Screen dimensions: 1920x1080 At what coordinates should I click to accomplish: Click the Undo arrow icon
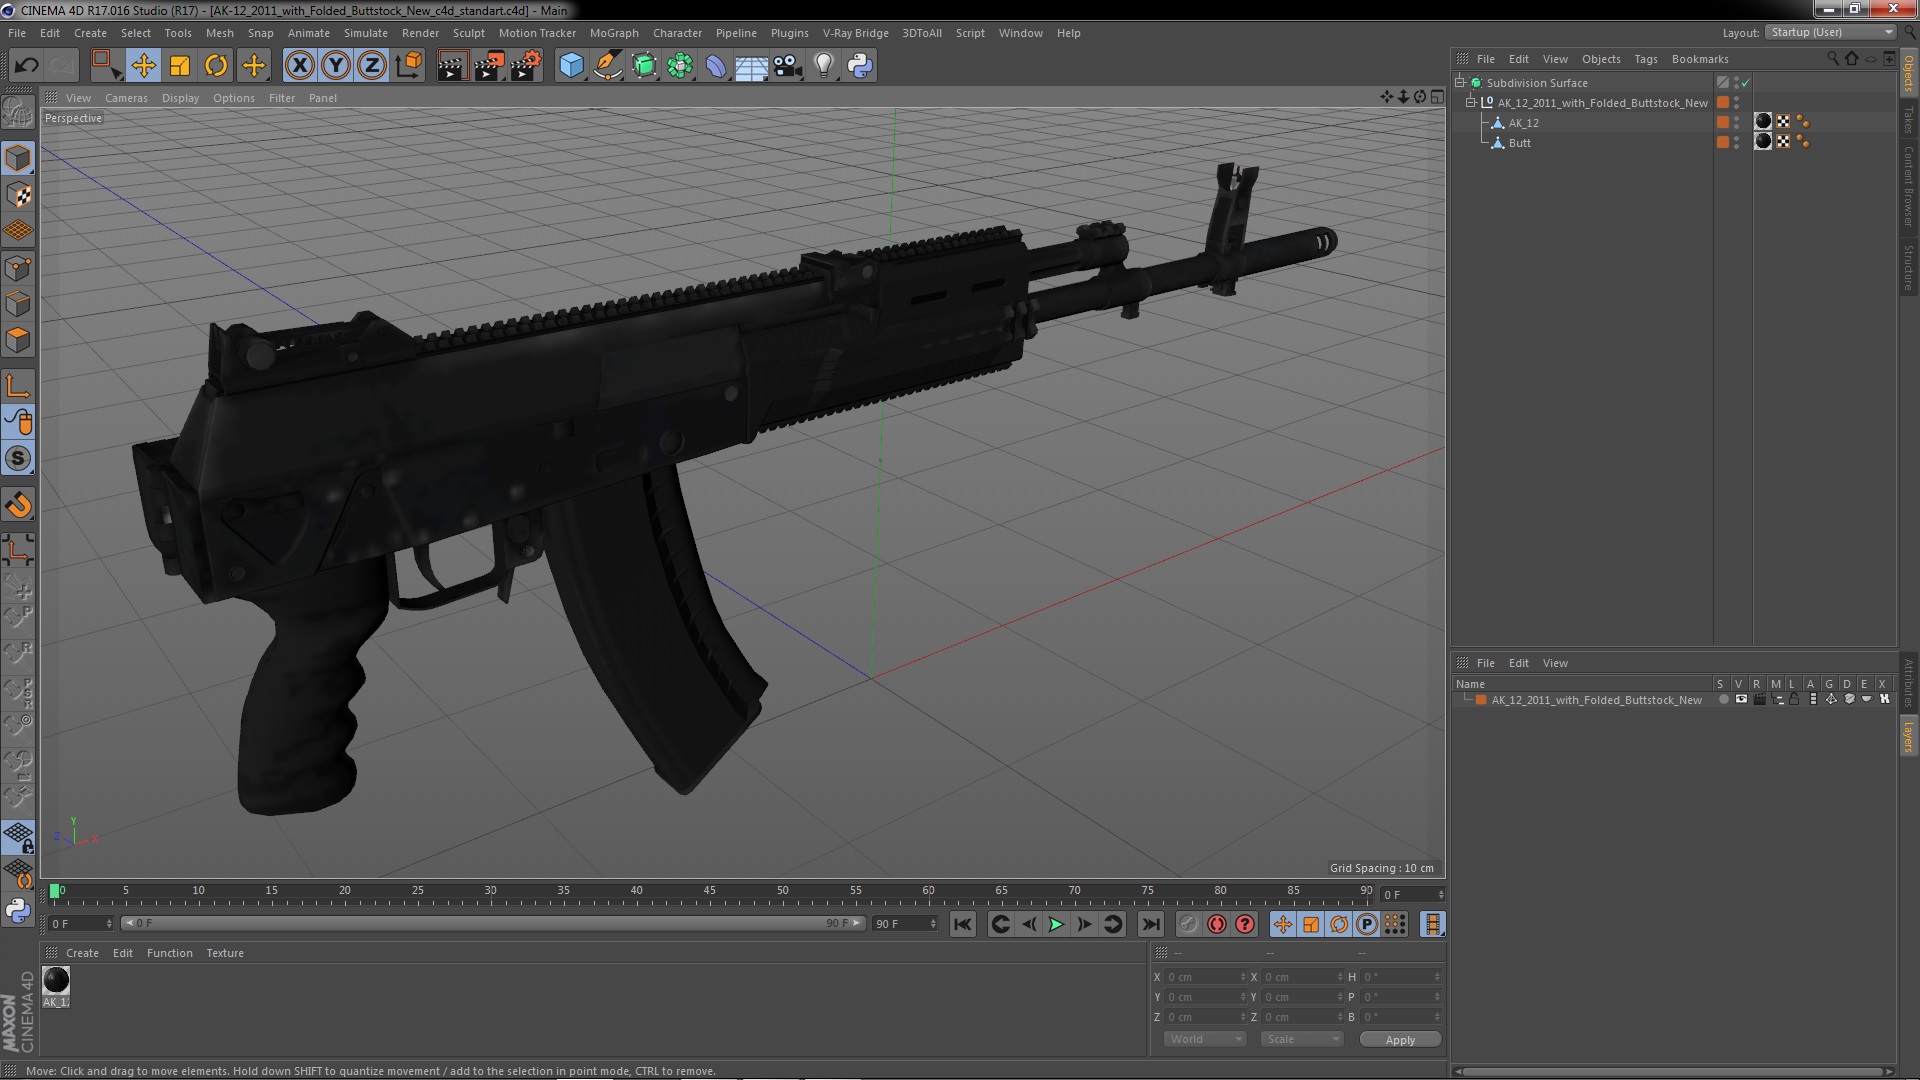pos(26,66)
